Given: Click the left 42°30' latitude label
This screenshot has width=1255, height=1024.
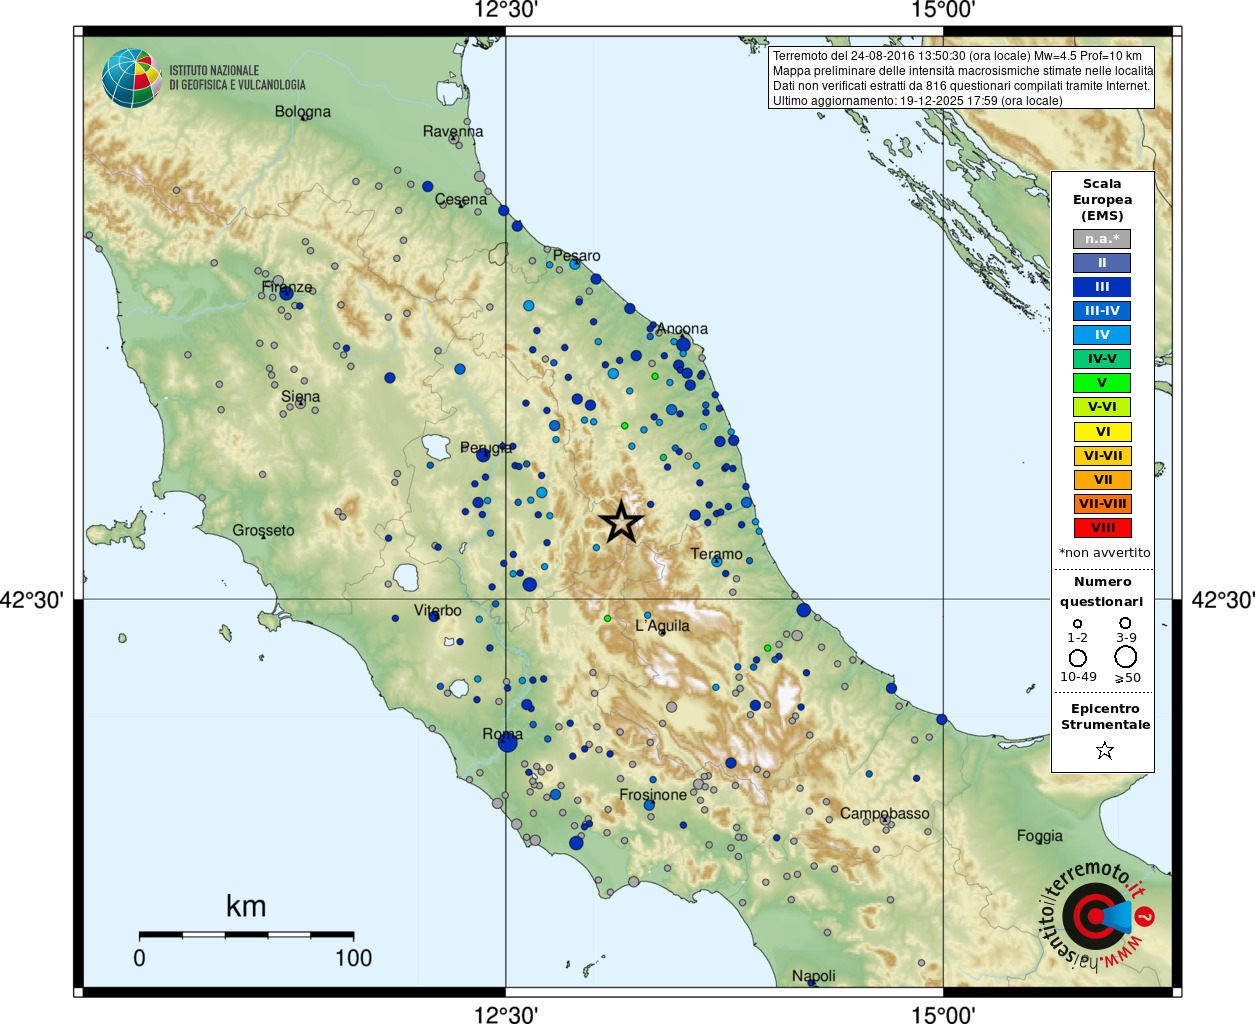Looking at the screenshot, I should click(x=32, y=600).
